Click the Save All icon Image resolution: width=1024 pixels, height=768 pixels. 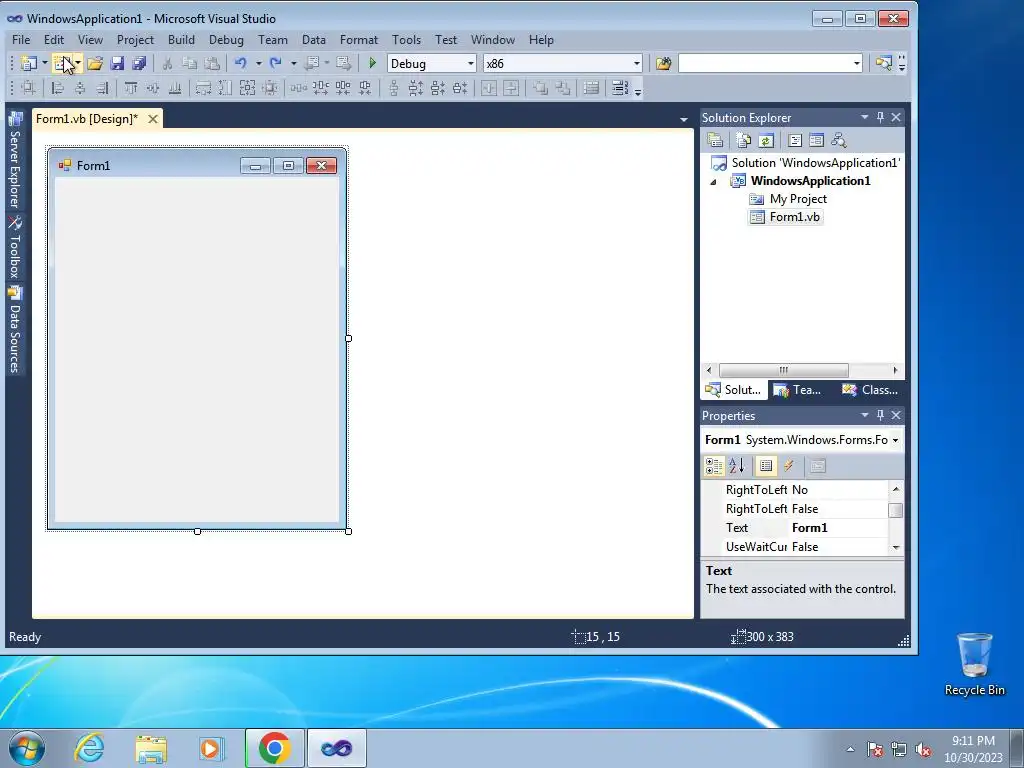(x=139, y=63)
